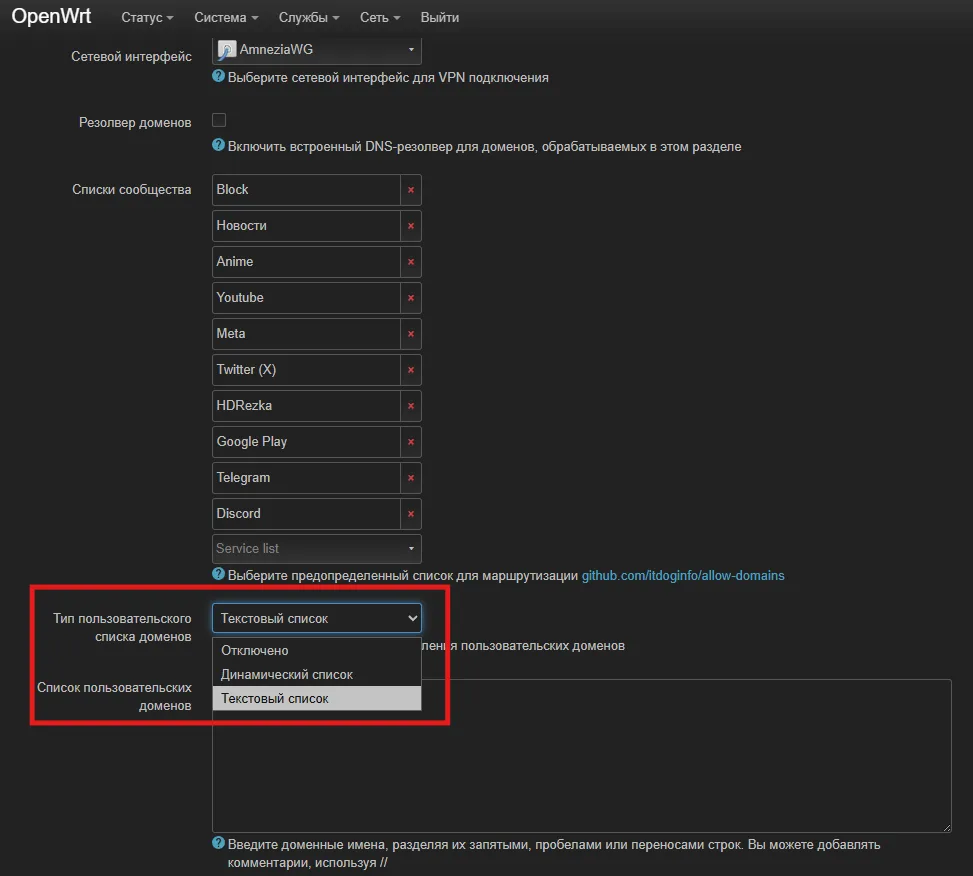This screenshot has height=876, width=973.
Task: Open the Тип пользовательского списка доменов dropdown
Action: coord(316,619)
